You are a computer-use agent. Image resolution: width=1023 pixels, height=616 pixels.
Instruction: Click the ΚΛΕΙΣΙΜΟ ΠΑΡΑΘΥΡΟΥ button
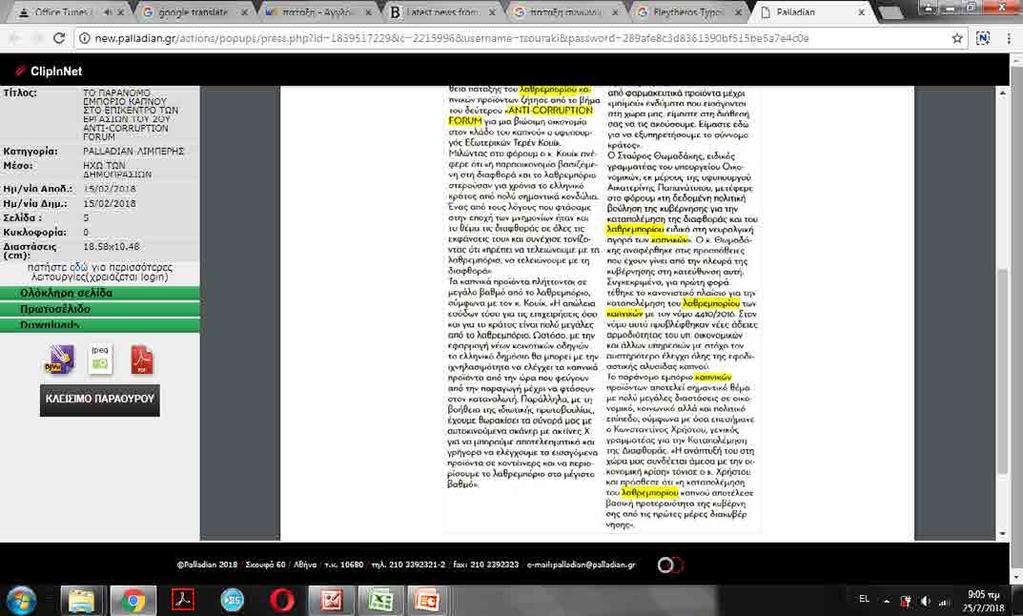click(x=100, y=399)
